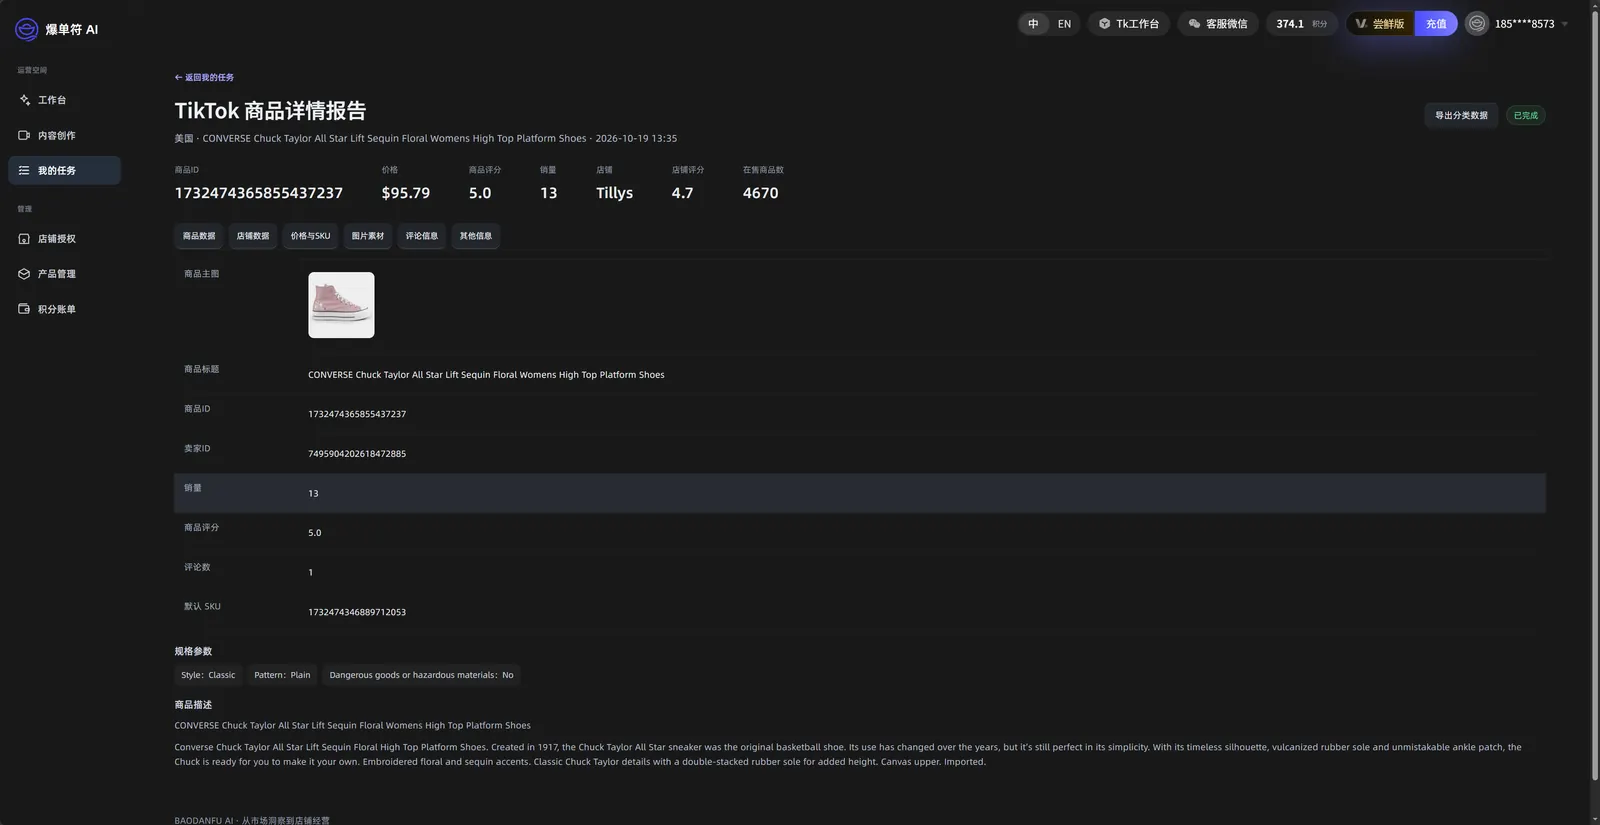Switch language to EN

coord(1064,23)
